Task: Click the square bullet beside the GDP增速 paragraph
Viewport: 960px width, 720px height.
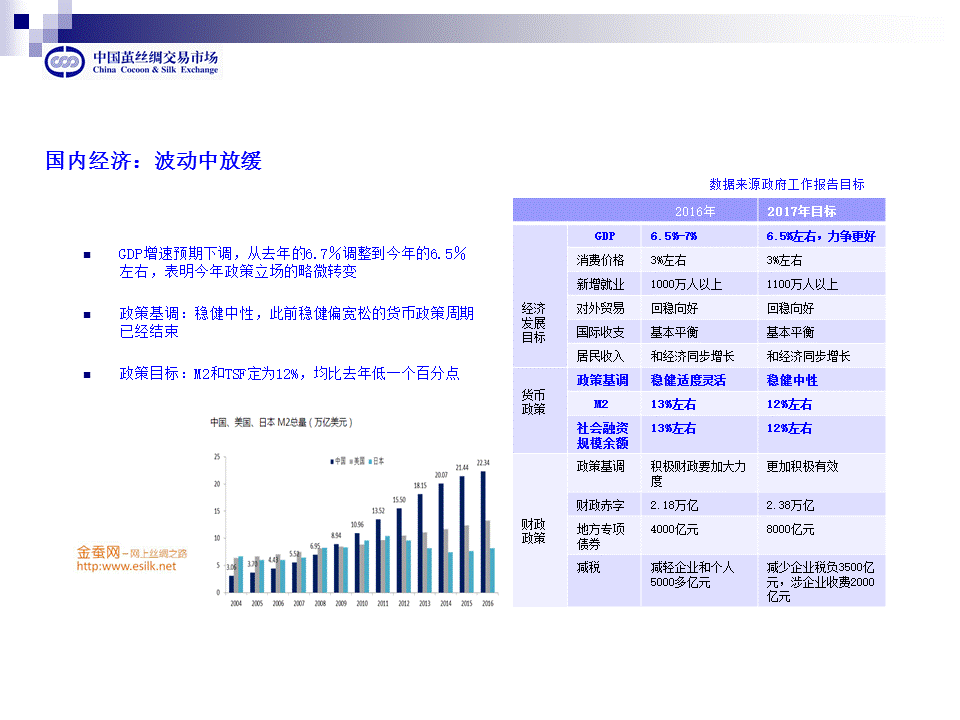Action: (87, 256)
